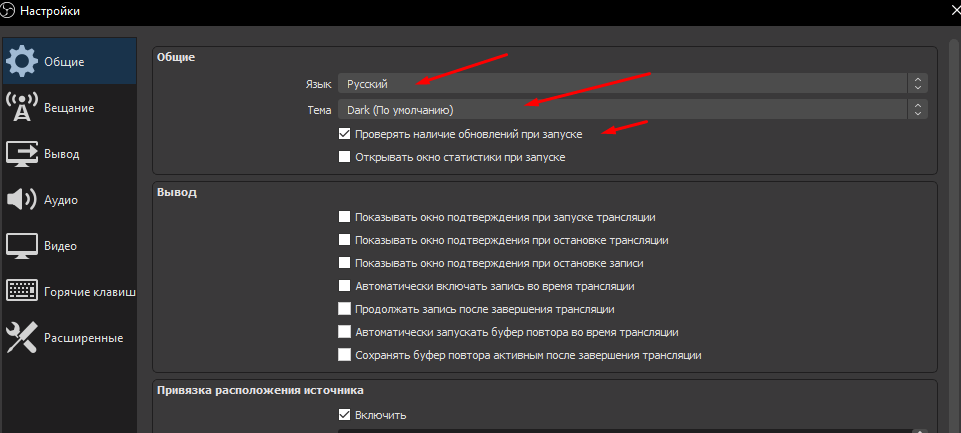Disable Проверять наличие обновлений при запуске
The height and width of the screenshot is (433, 961).
(345, 133)
